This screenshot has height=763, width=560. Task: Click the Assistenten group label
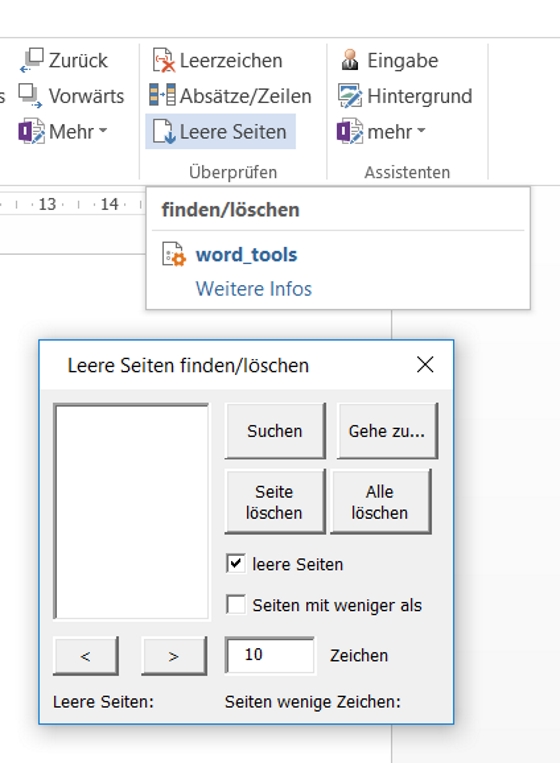click(407, 172)
